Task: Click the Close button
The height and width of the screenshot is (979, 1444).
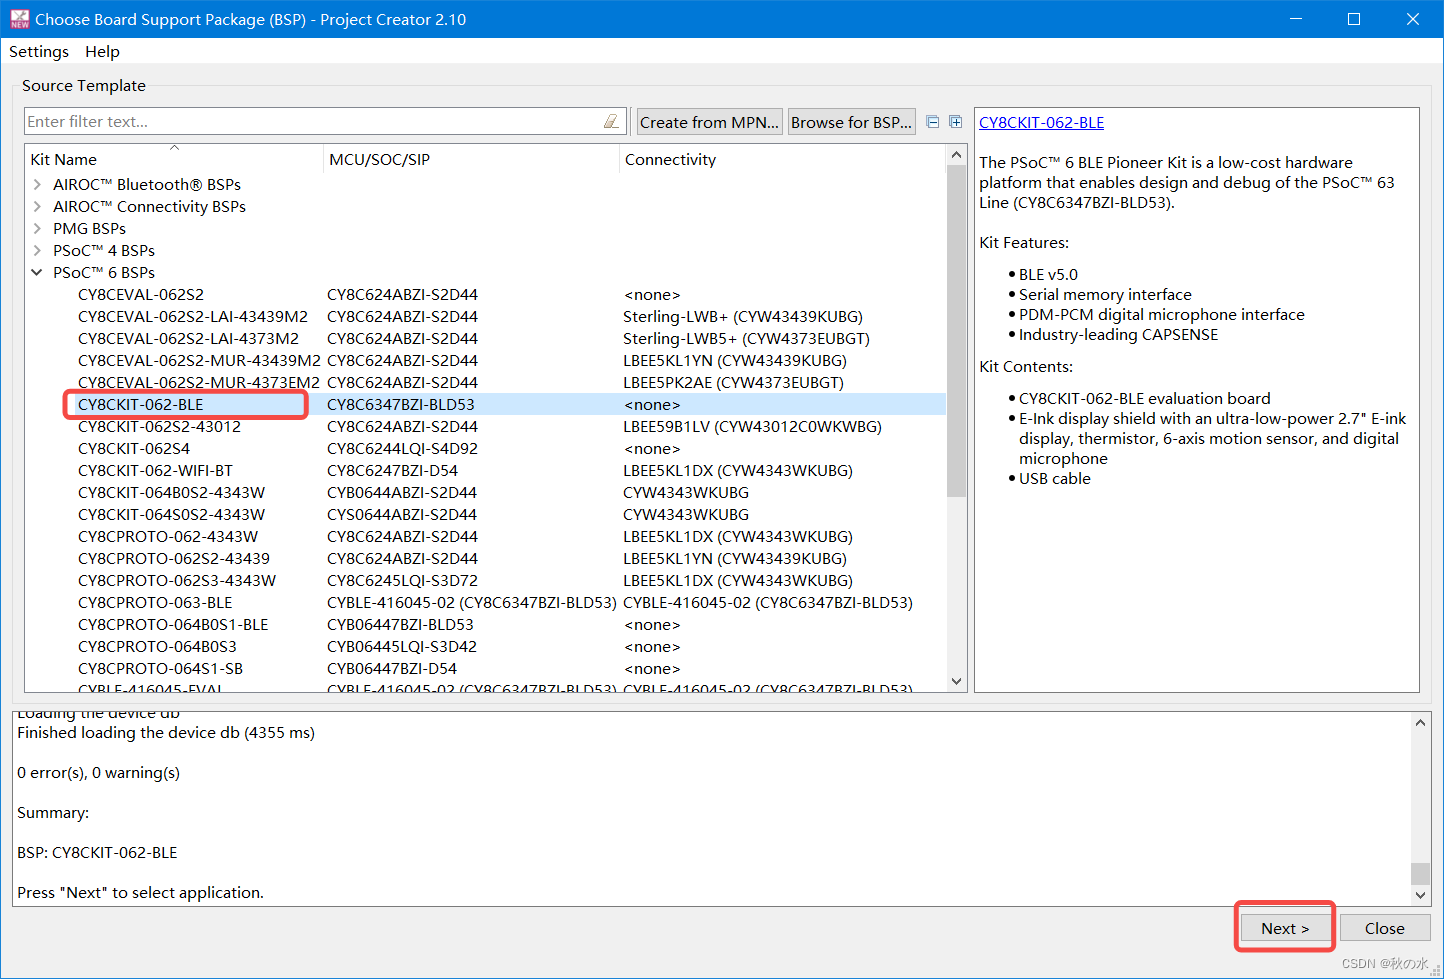Action: point(1385,928)
